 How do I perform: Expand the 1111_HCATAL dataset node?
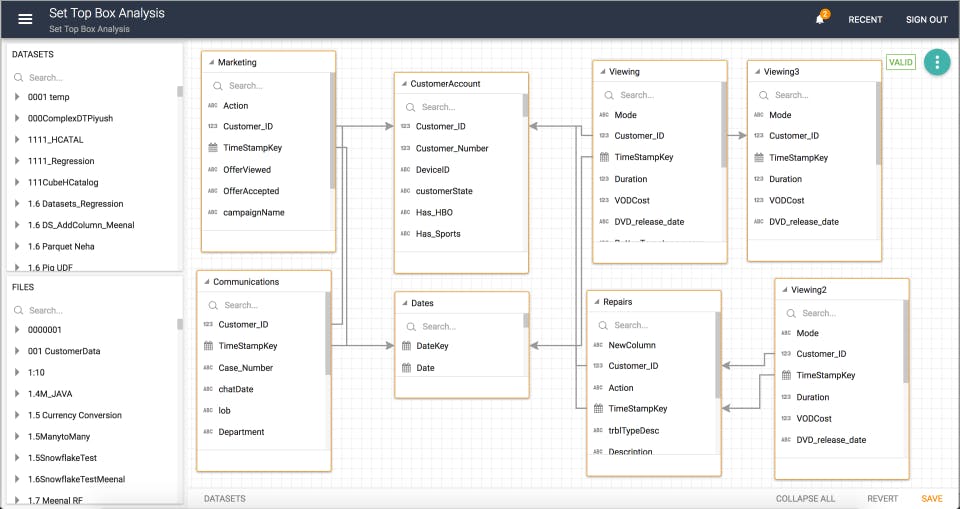tap(17, 140)
